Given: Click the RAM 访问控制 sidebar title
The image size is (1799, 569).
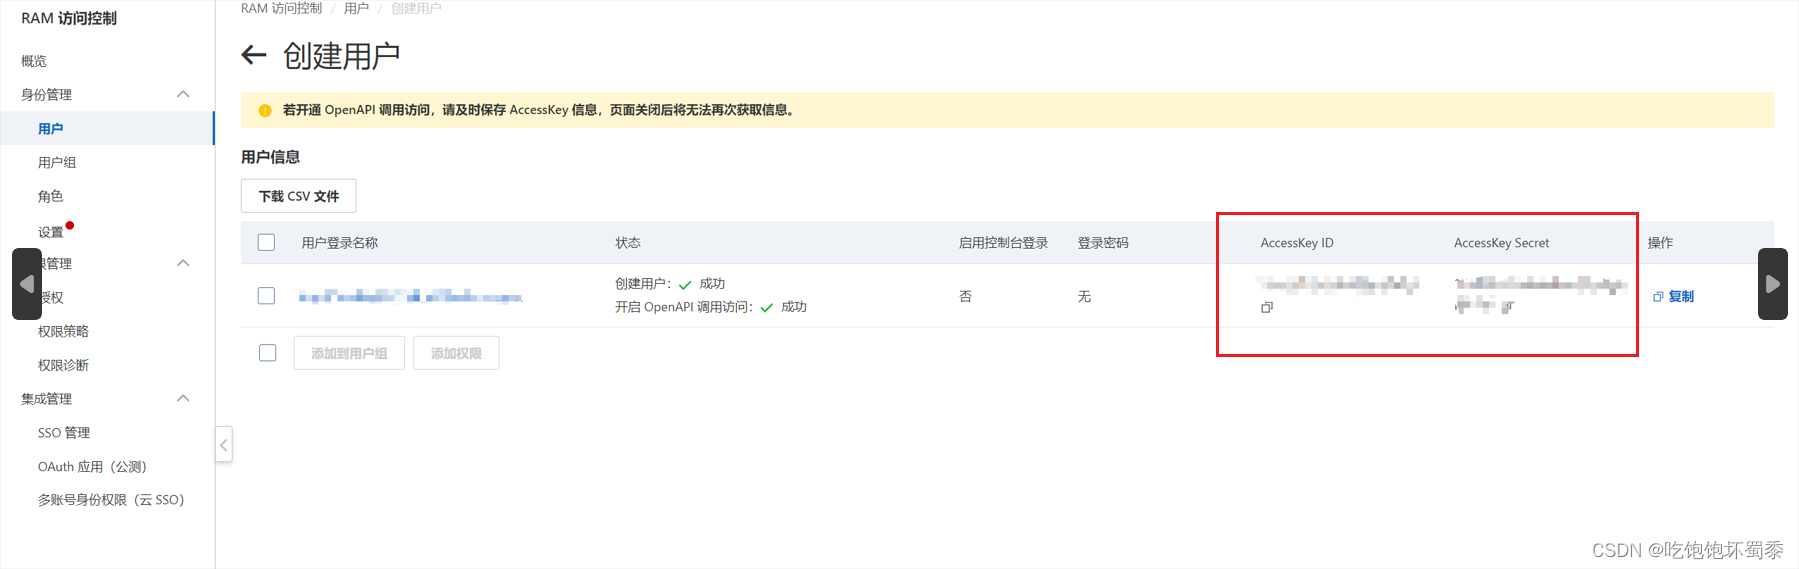Looking at the screenshot, I should pos(69,18).
